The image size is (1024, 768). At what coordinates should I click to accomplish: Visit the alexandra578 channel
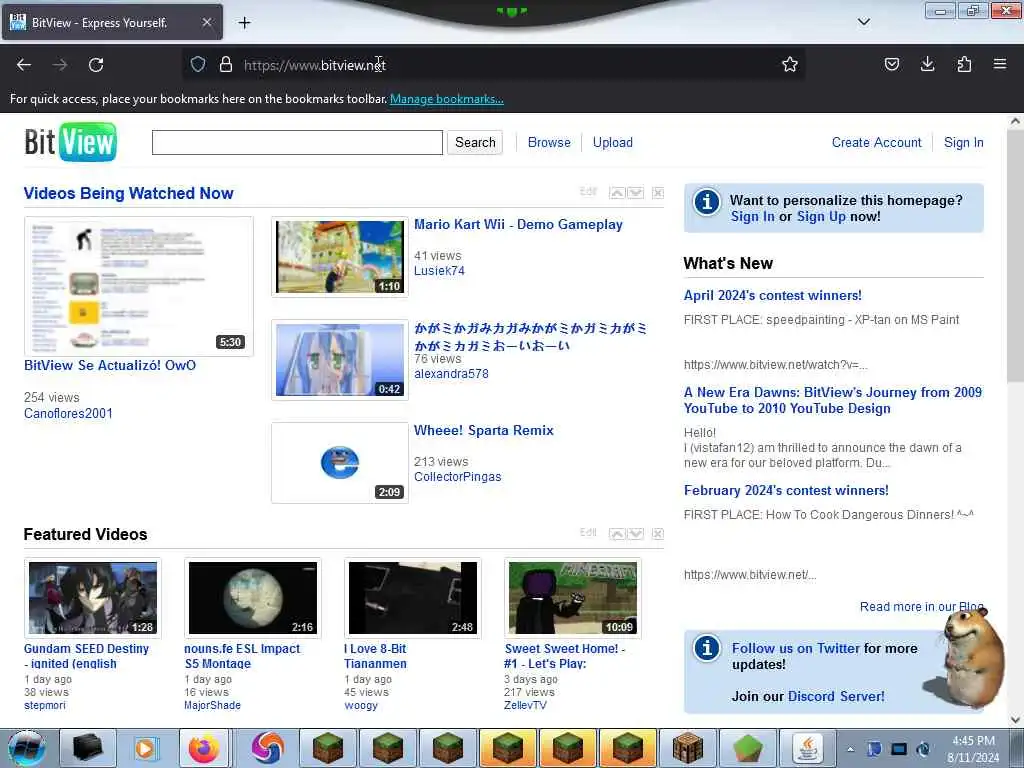pos(451,374)
